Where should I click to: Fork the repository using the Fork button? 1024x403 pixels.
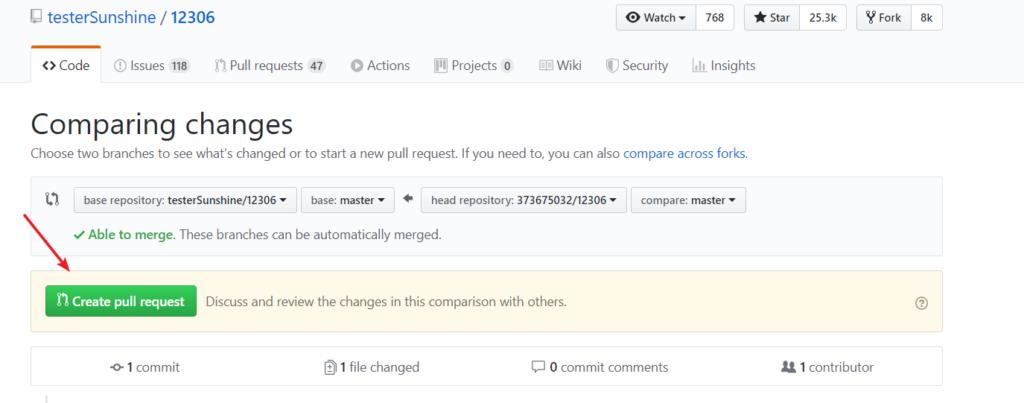coord(884,18)
